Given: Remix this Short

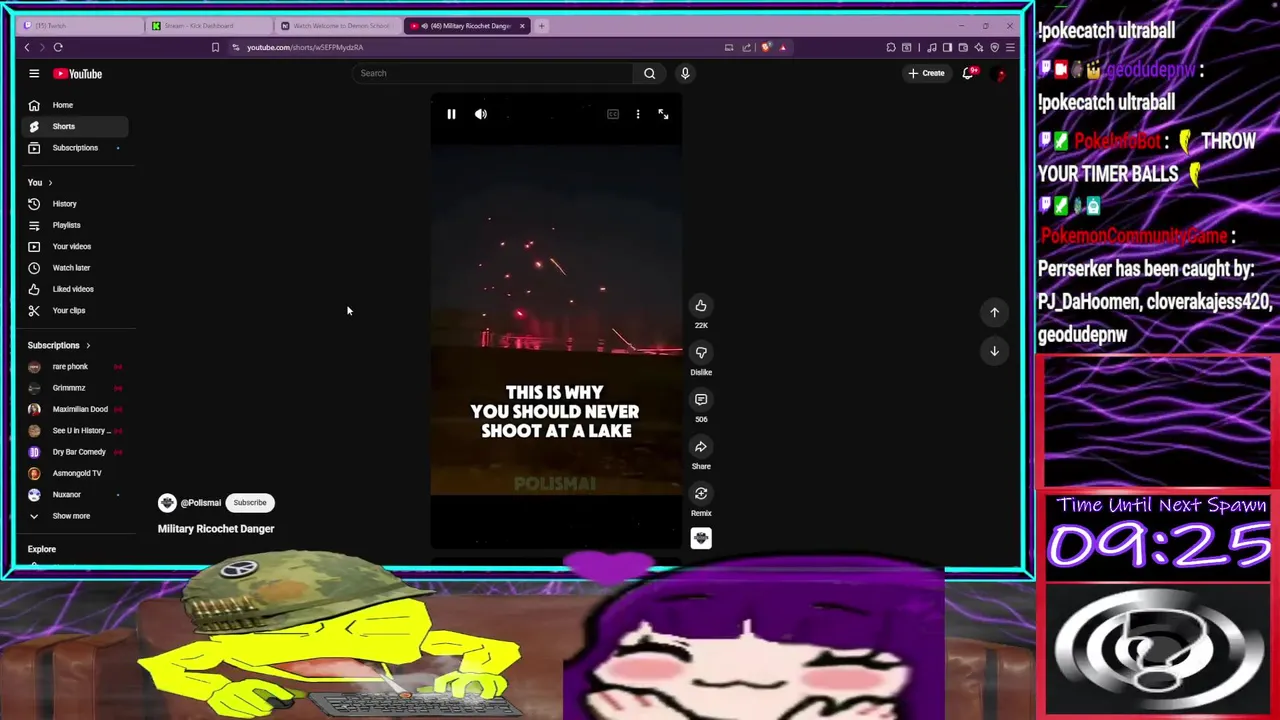Looking at the screenshot, I should pyautogui.click(x=701, y=494).
